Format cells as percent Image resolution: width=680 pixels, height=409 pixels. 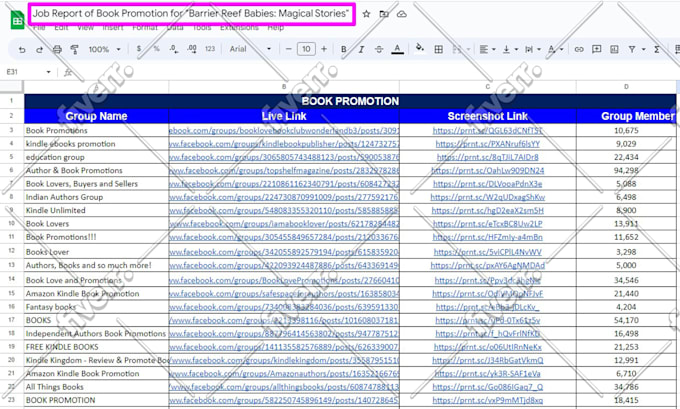(x=156, y=49)
